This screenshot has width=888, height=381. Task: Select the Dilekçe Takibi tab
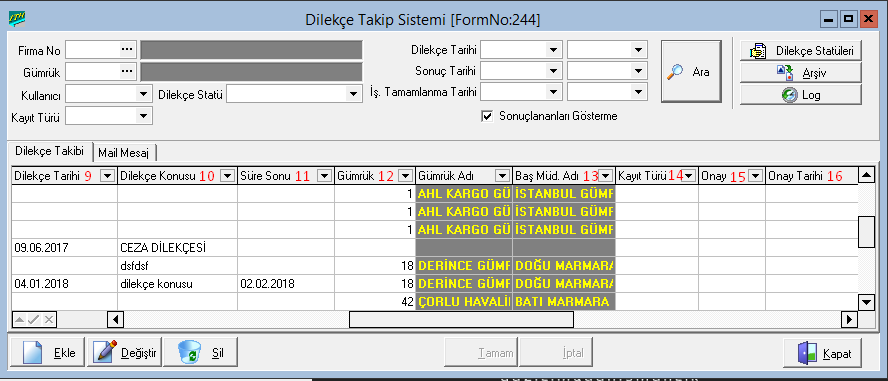(50, 151)
